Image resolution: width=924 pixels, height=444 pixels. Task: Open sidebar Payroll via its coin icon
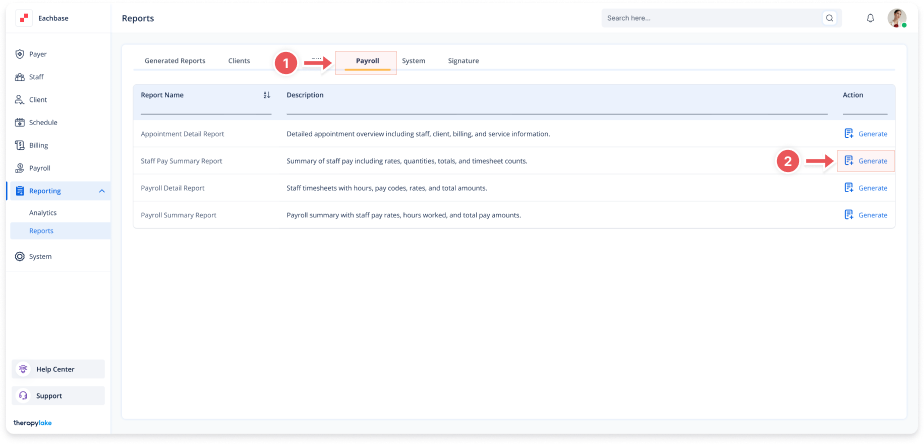point(19,168)
